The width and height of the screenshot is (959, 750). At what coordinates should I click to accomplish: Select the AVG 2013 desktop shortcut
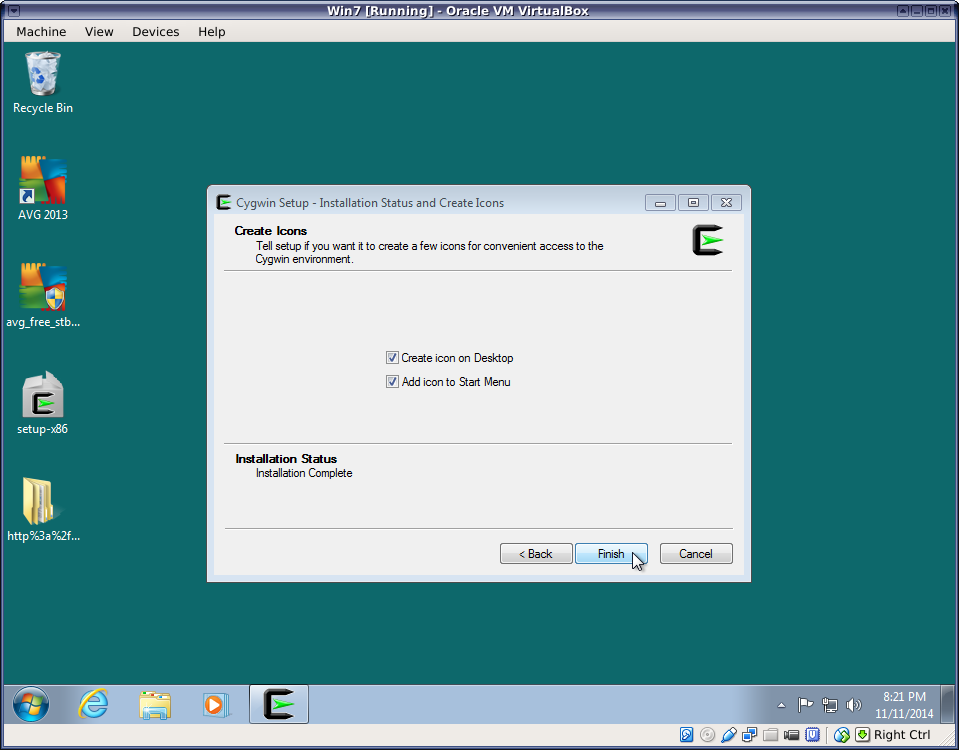(x=43, y=188)
